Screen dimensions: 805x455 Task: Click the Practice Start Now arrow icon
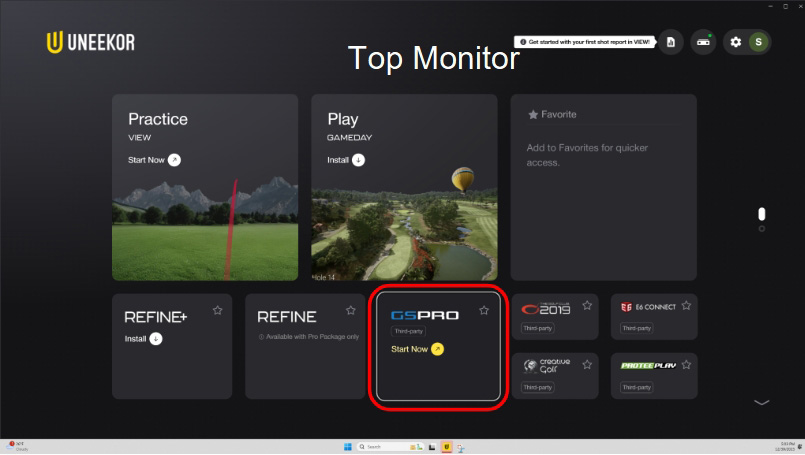(x=174, y=160)
